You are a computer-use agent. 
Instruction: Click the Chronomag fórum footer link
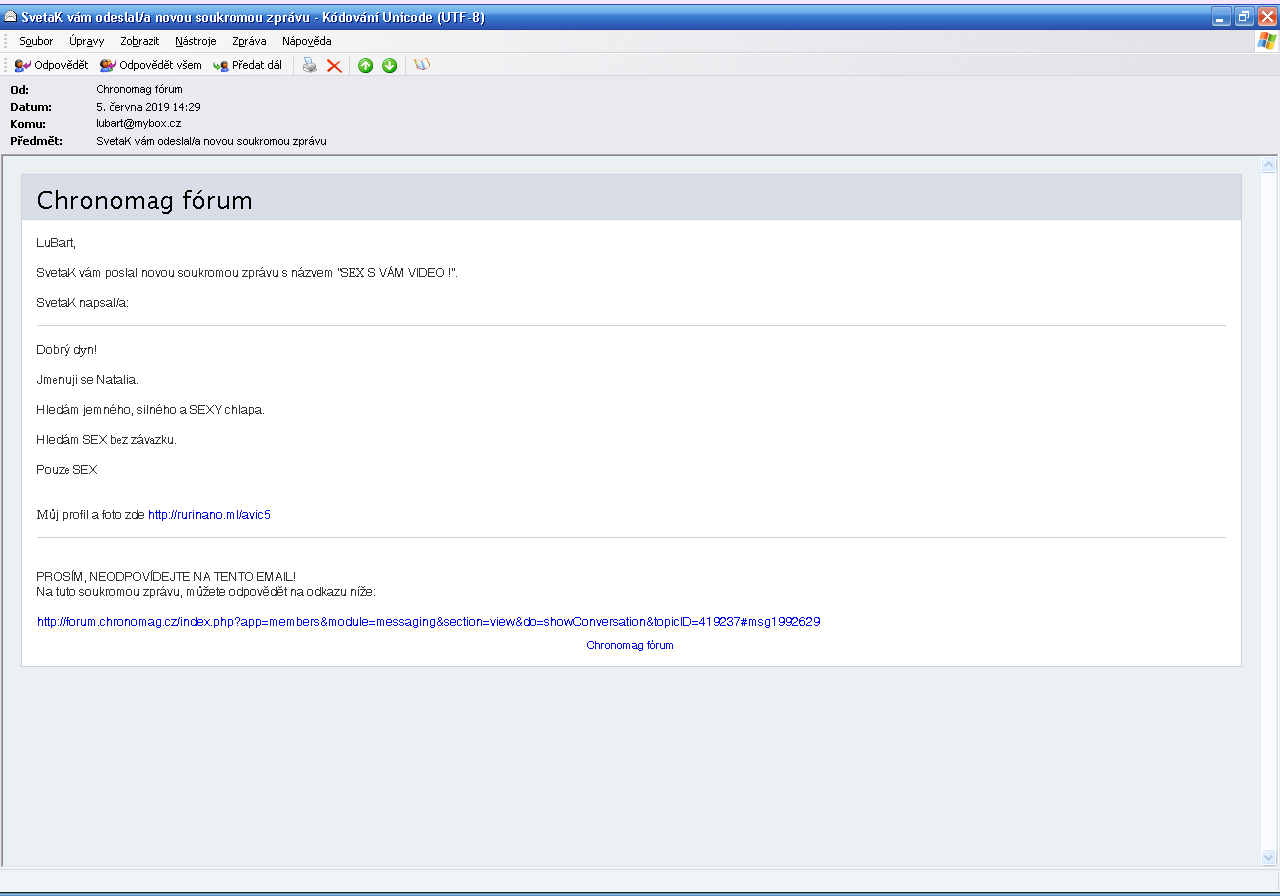pyautogui.click(x=630, y=646)
